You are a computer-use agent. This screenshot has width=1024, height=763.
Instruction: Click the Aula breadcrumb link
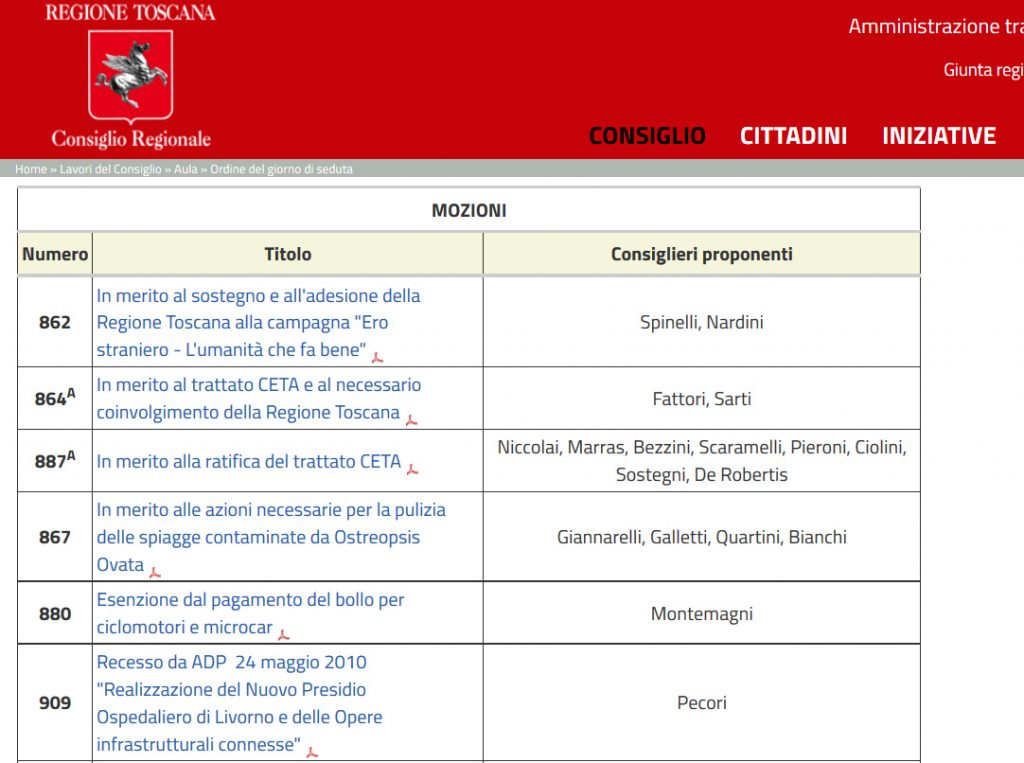click(x=186, y=169)
